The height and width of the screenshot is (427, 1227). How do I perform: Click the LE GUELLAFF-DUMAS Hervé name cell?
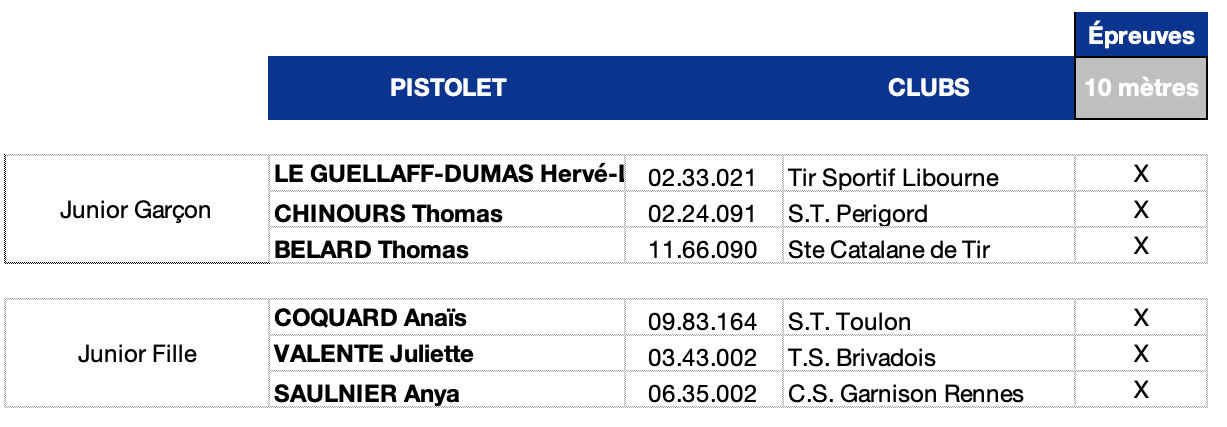click(448, 175)
